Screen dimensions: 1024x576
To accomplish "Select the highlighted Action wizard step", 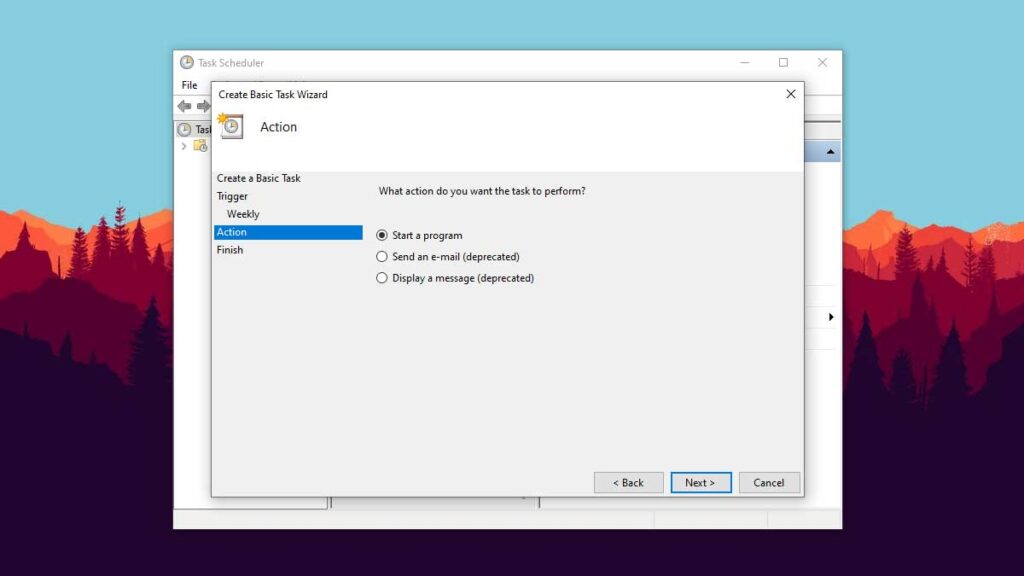I will (288, 232).
